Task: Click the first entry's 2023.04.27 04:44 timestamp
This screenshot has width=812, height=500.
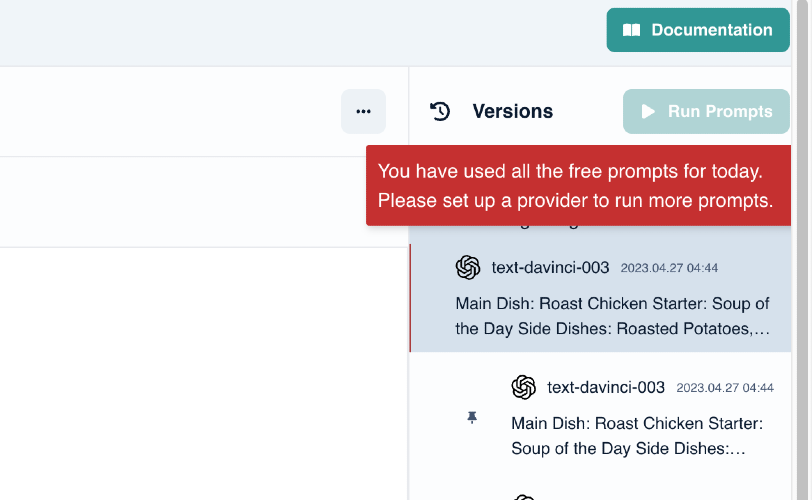Action: 669,268
